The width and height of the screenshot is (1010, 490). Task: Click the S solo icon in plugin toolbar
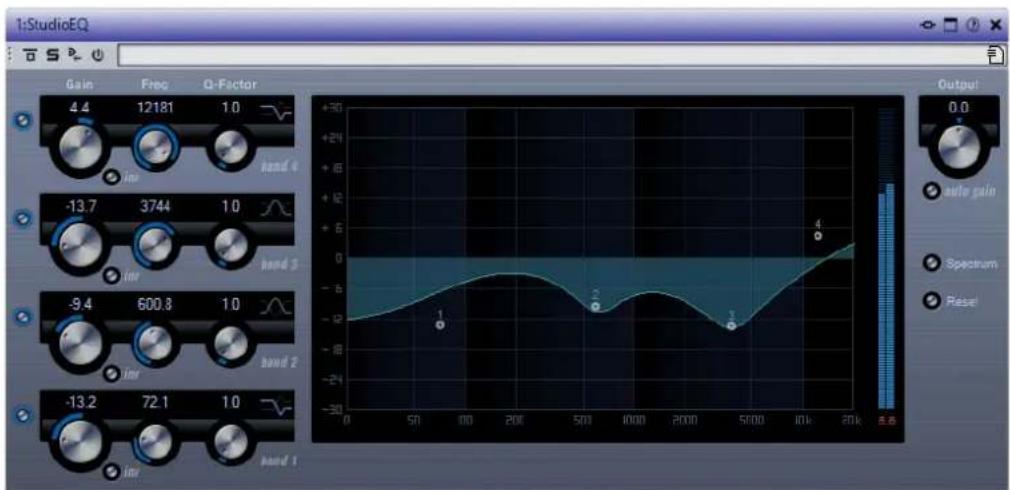[53, 55]
